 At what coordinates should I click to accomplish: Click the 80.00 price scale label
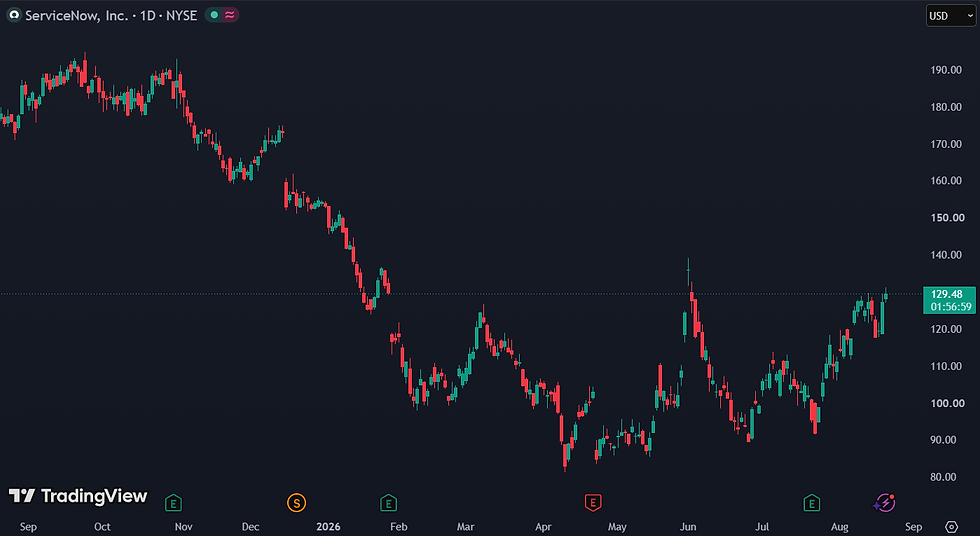943,477
